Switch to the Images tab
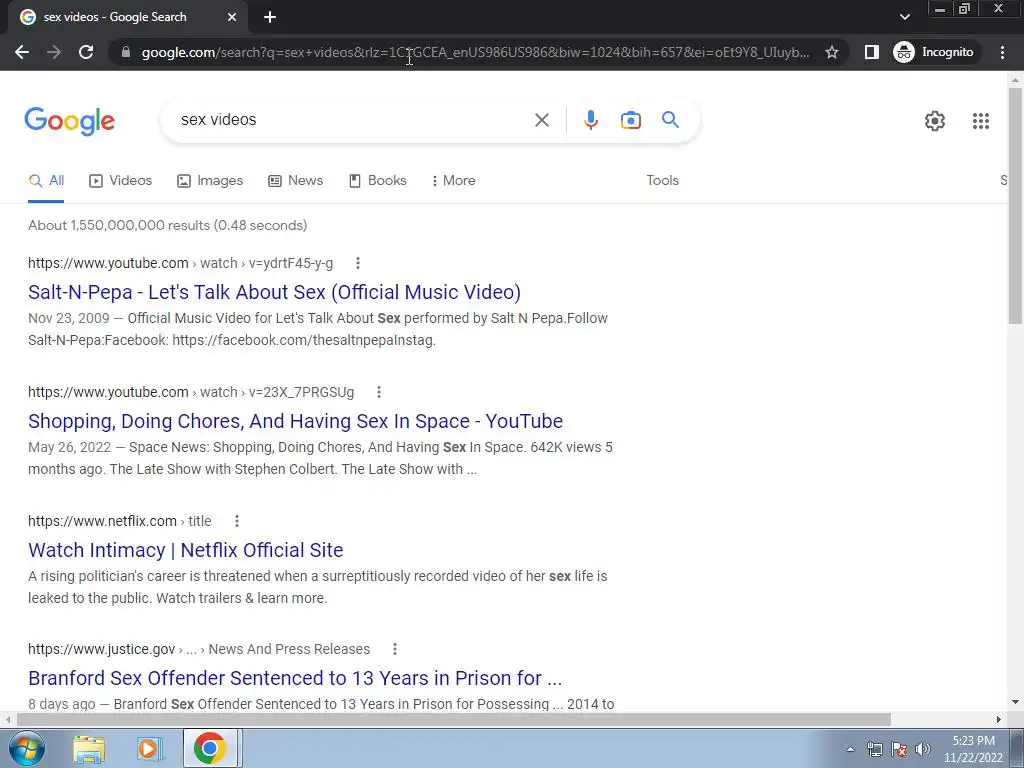The height and width of the screenshot is (768, 1024). click(210, 181)
